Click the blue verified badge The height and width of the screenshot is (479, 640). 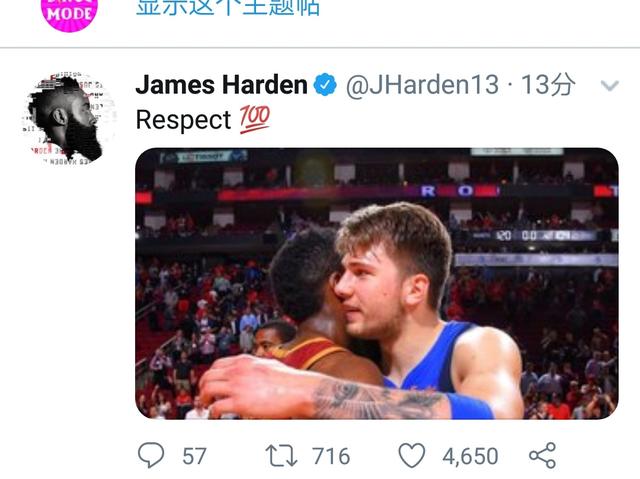point(325,85)
